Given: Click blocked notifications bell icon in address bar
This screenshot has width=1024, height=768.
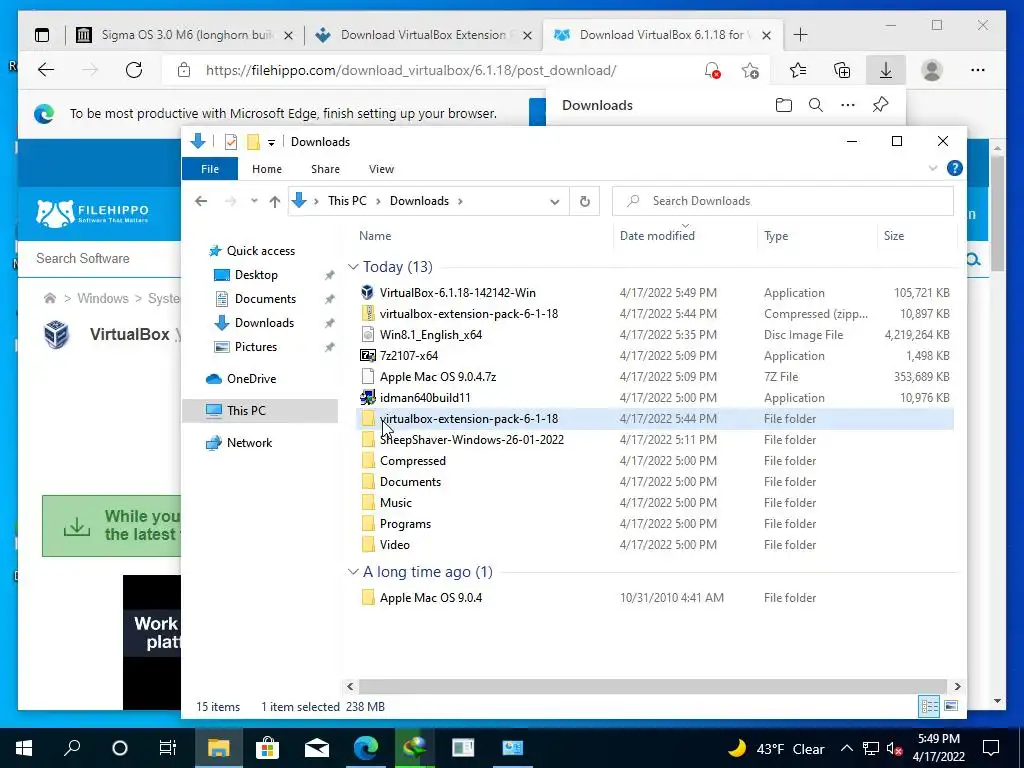Looking at the screenshot, I should (x=712, y=70).
